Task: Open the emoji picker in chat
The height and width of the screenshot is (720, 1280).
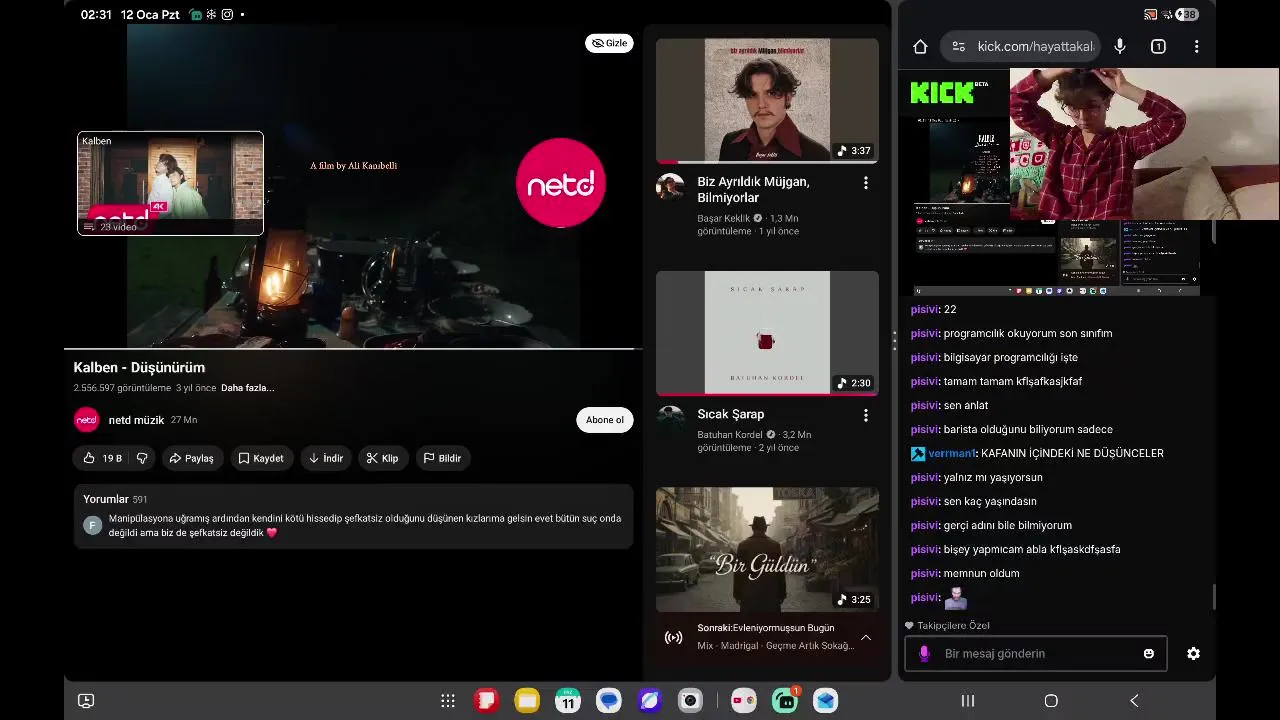Action: pos(1149,653)
